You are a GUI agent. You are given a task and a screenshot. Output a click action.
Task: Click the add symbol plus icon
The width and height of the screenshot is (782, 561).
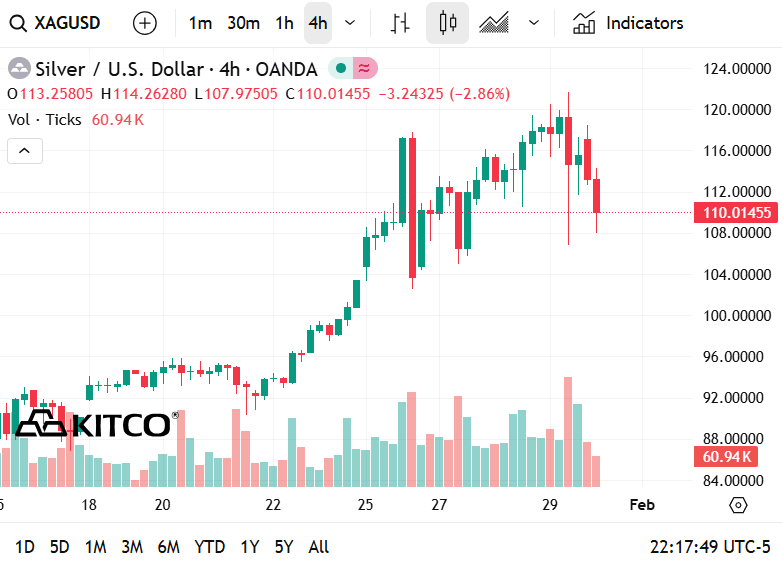coord(145,23)
